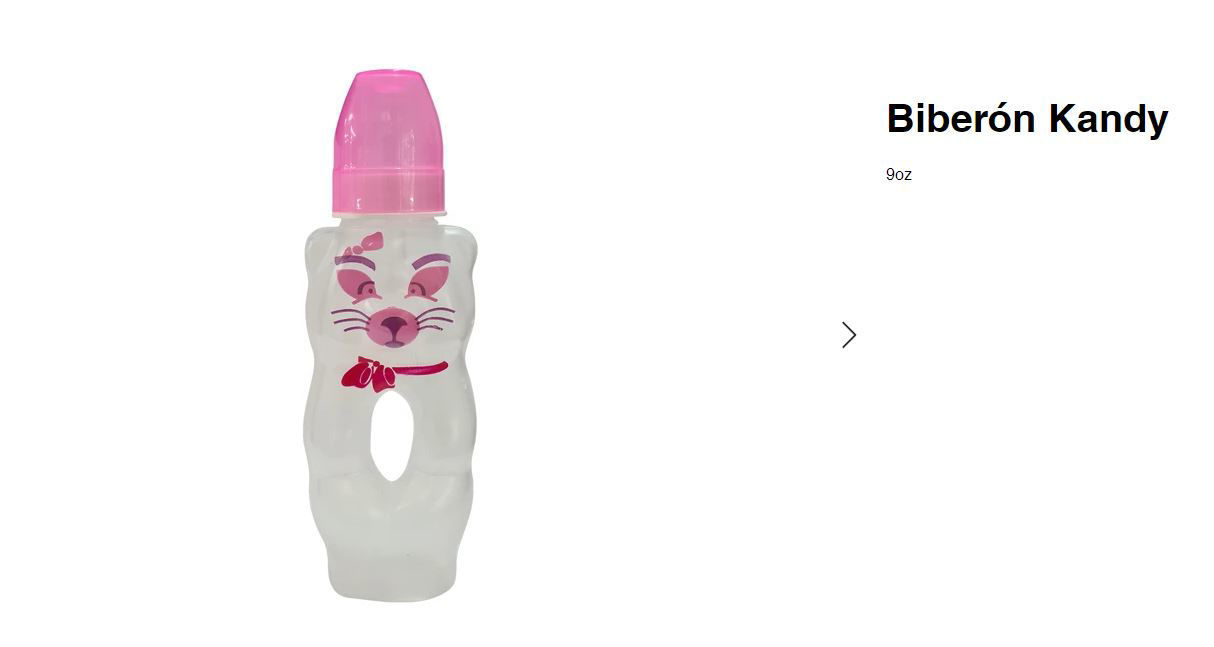Click the cat's right eye graphic
Screen dimensions: 1214x647
pyautogui.click(x=429, y=282)
